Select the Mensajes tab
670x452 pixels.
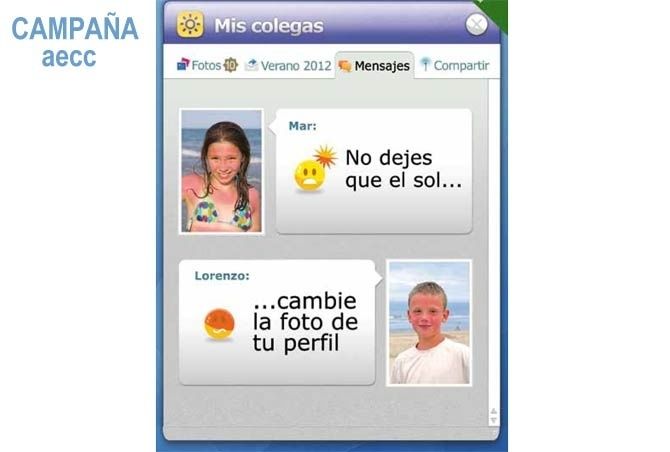(x=374, y=66)
